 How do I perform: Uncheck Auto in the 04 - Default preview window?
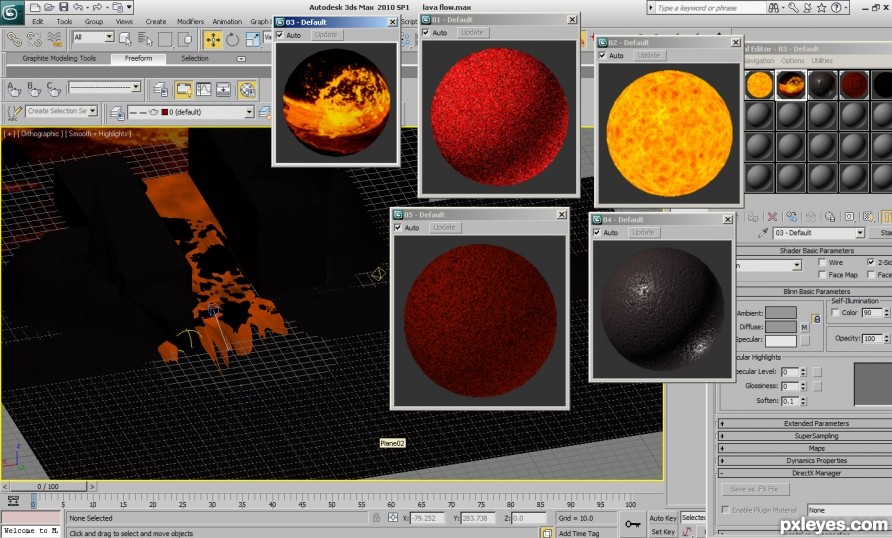coord(597,233)
